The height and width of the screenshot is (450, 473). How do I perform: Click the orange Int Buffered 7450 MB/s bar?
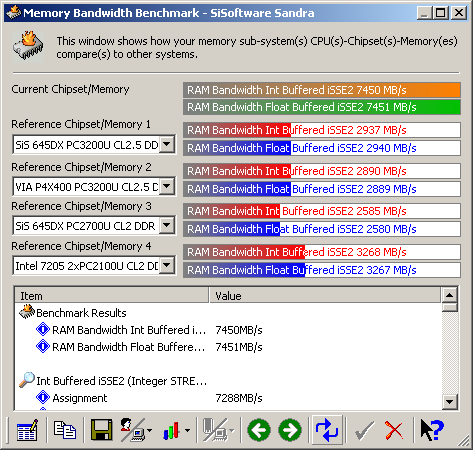click(x=322, y=90)
